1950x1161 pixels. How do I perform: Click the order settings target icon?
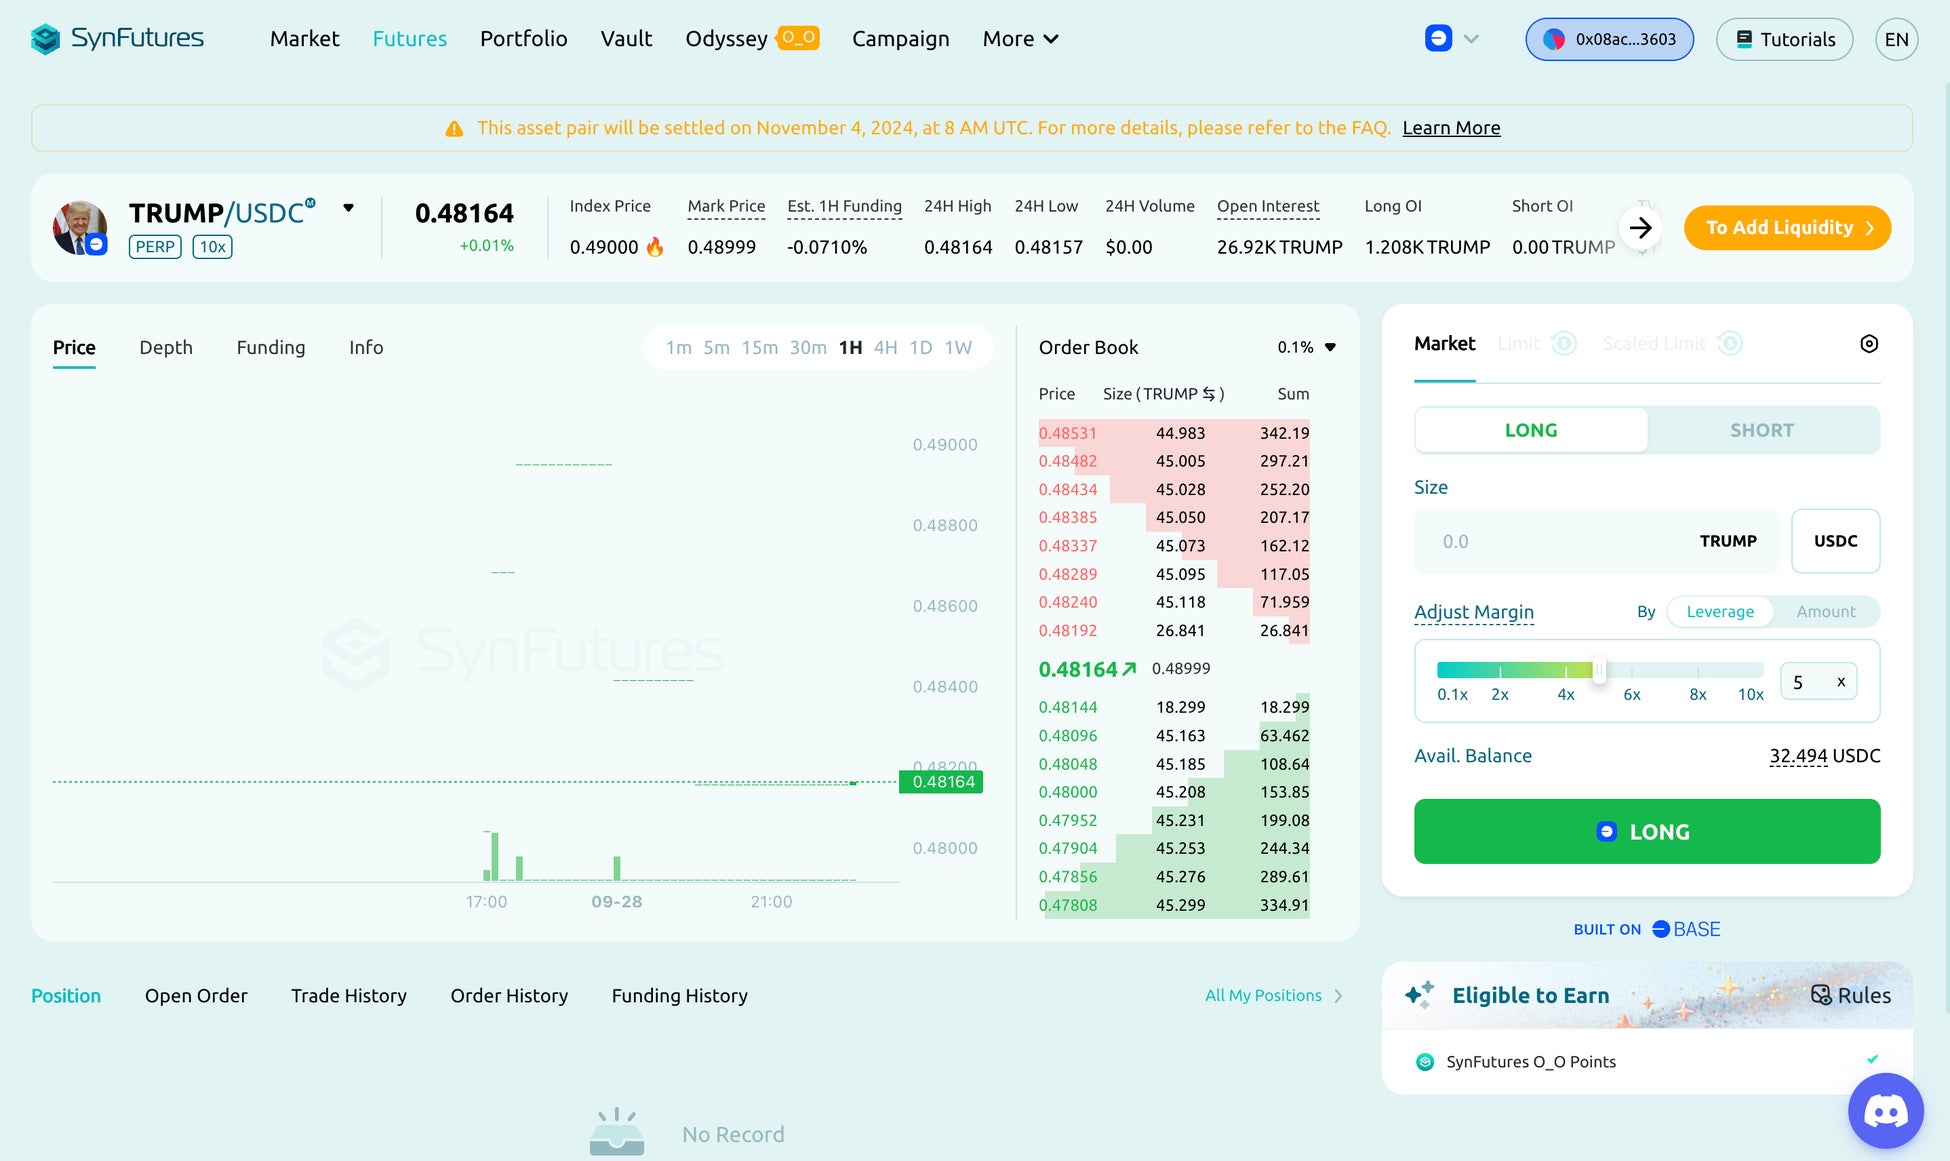coord(1868,344)
